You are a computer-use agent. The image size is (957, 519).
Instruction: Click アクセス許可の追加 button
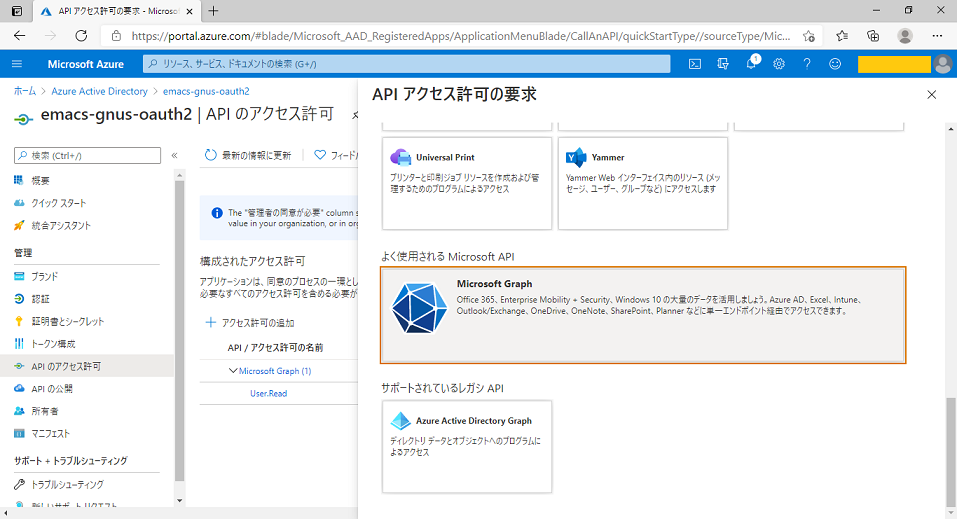point(250,322)
